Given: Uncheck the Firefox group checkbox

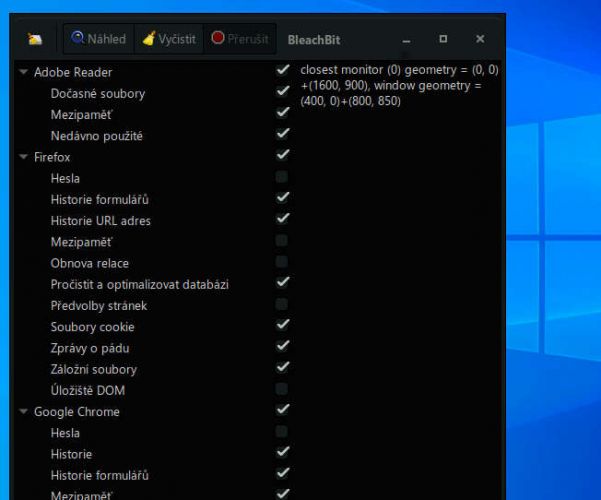Looking at the screenshot, I should coord(283,155).
